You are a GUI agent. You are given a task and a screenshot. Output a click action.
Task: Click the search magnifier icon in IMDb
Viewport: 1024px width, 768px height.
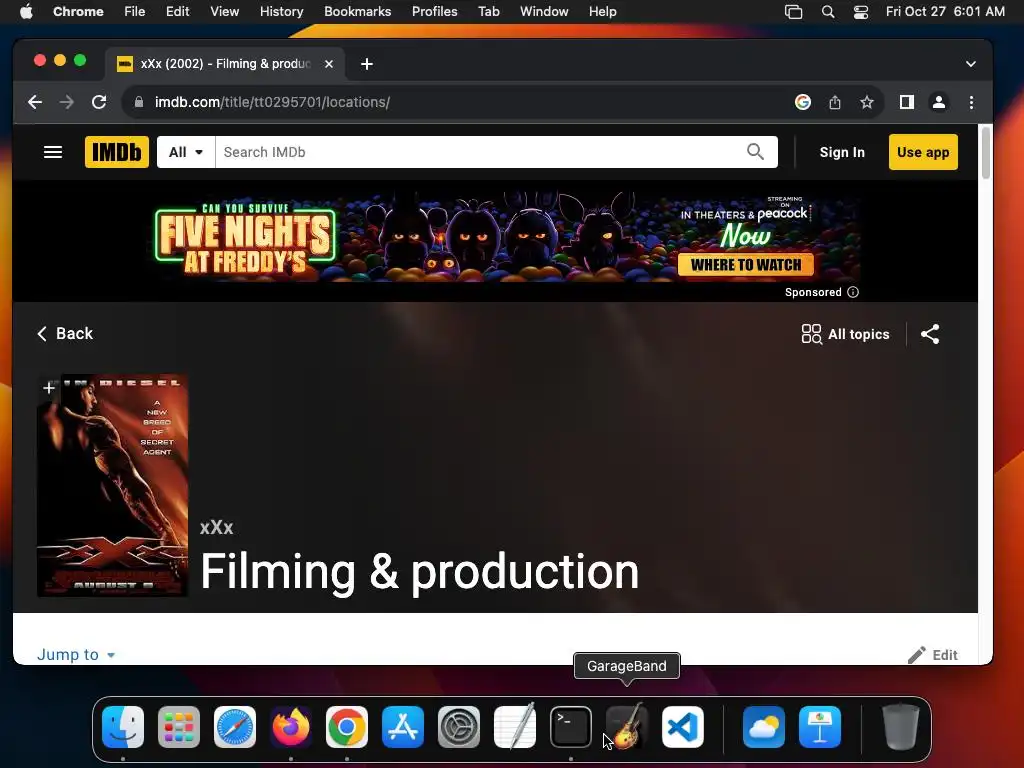pos(755,152)
